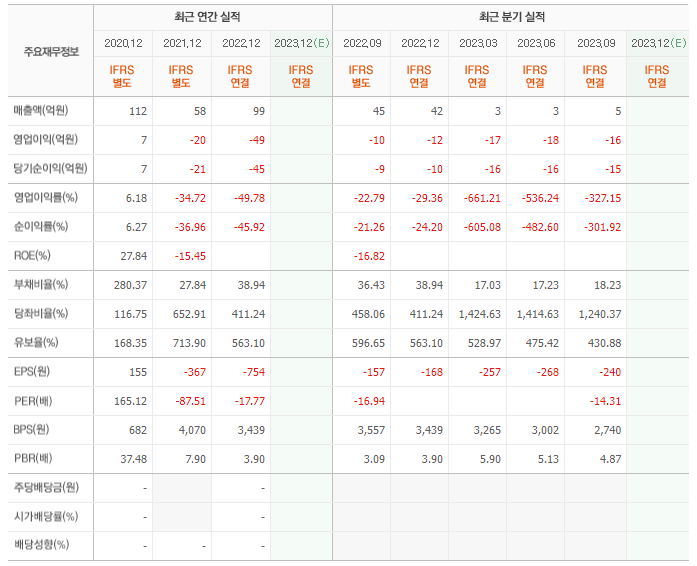Click the 배당성향(%) row label
Viewport: 697px width, 566px height.
41,545
